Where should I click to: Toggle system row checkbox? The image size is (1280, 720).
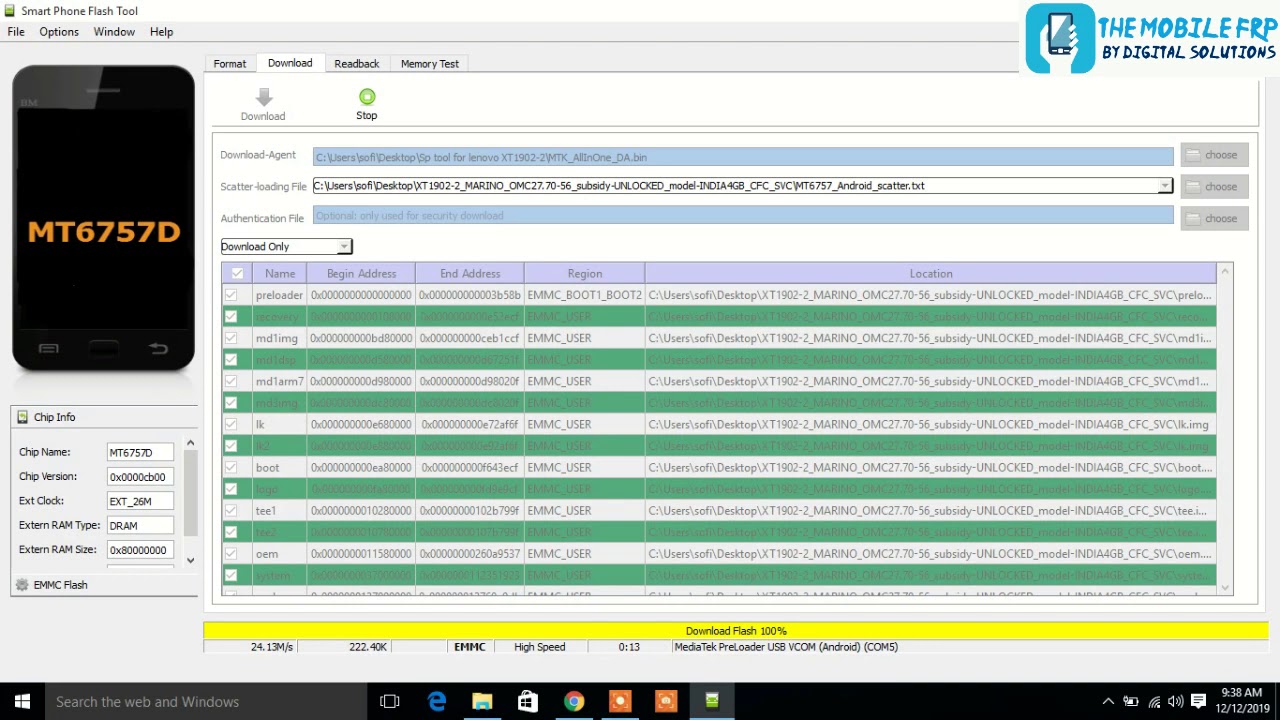[x=231, y=575]
